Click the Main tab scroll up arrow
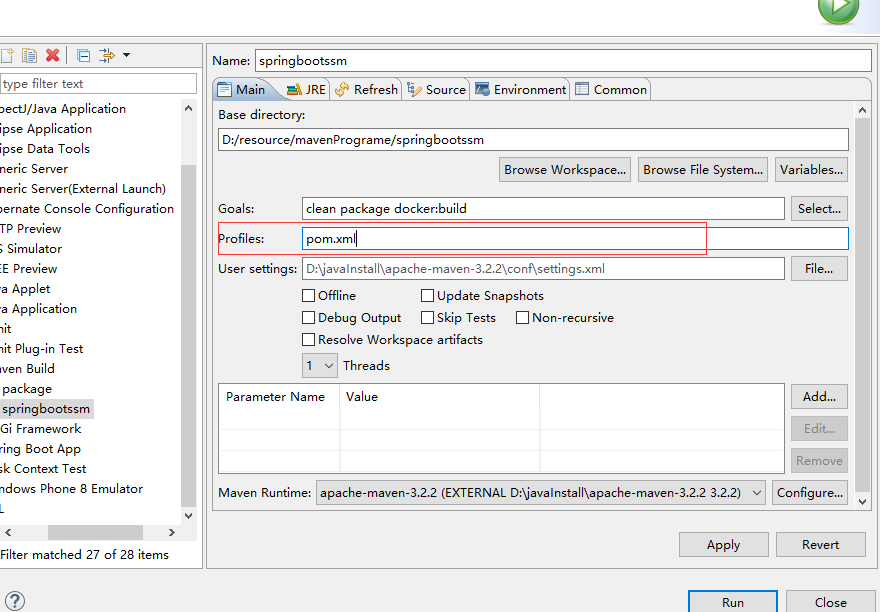Viewport: 880px width, 612px height. (863, 111)
